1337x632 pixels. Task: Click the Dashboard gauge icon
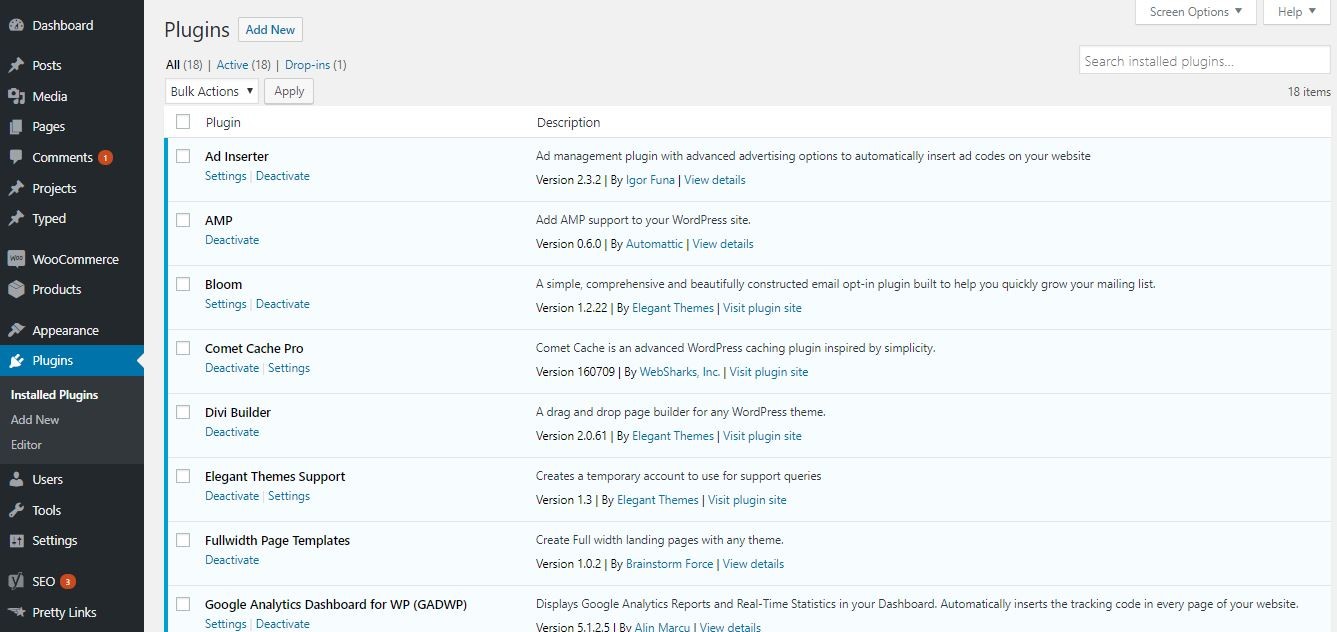pos(16,25)
